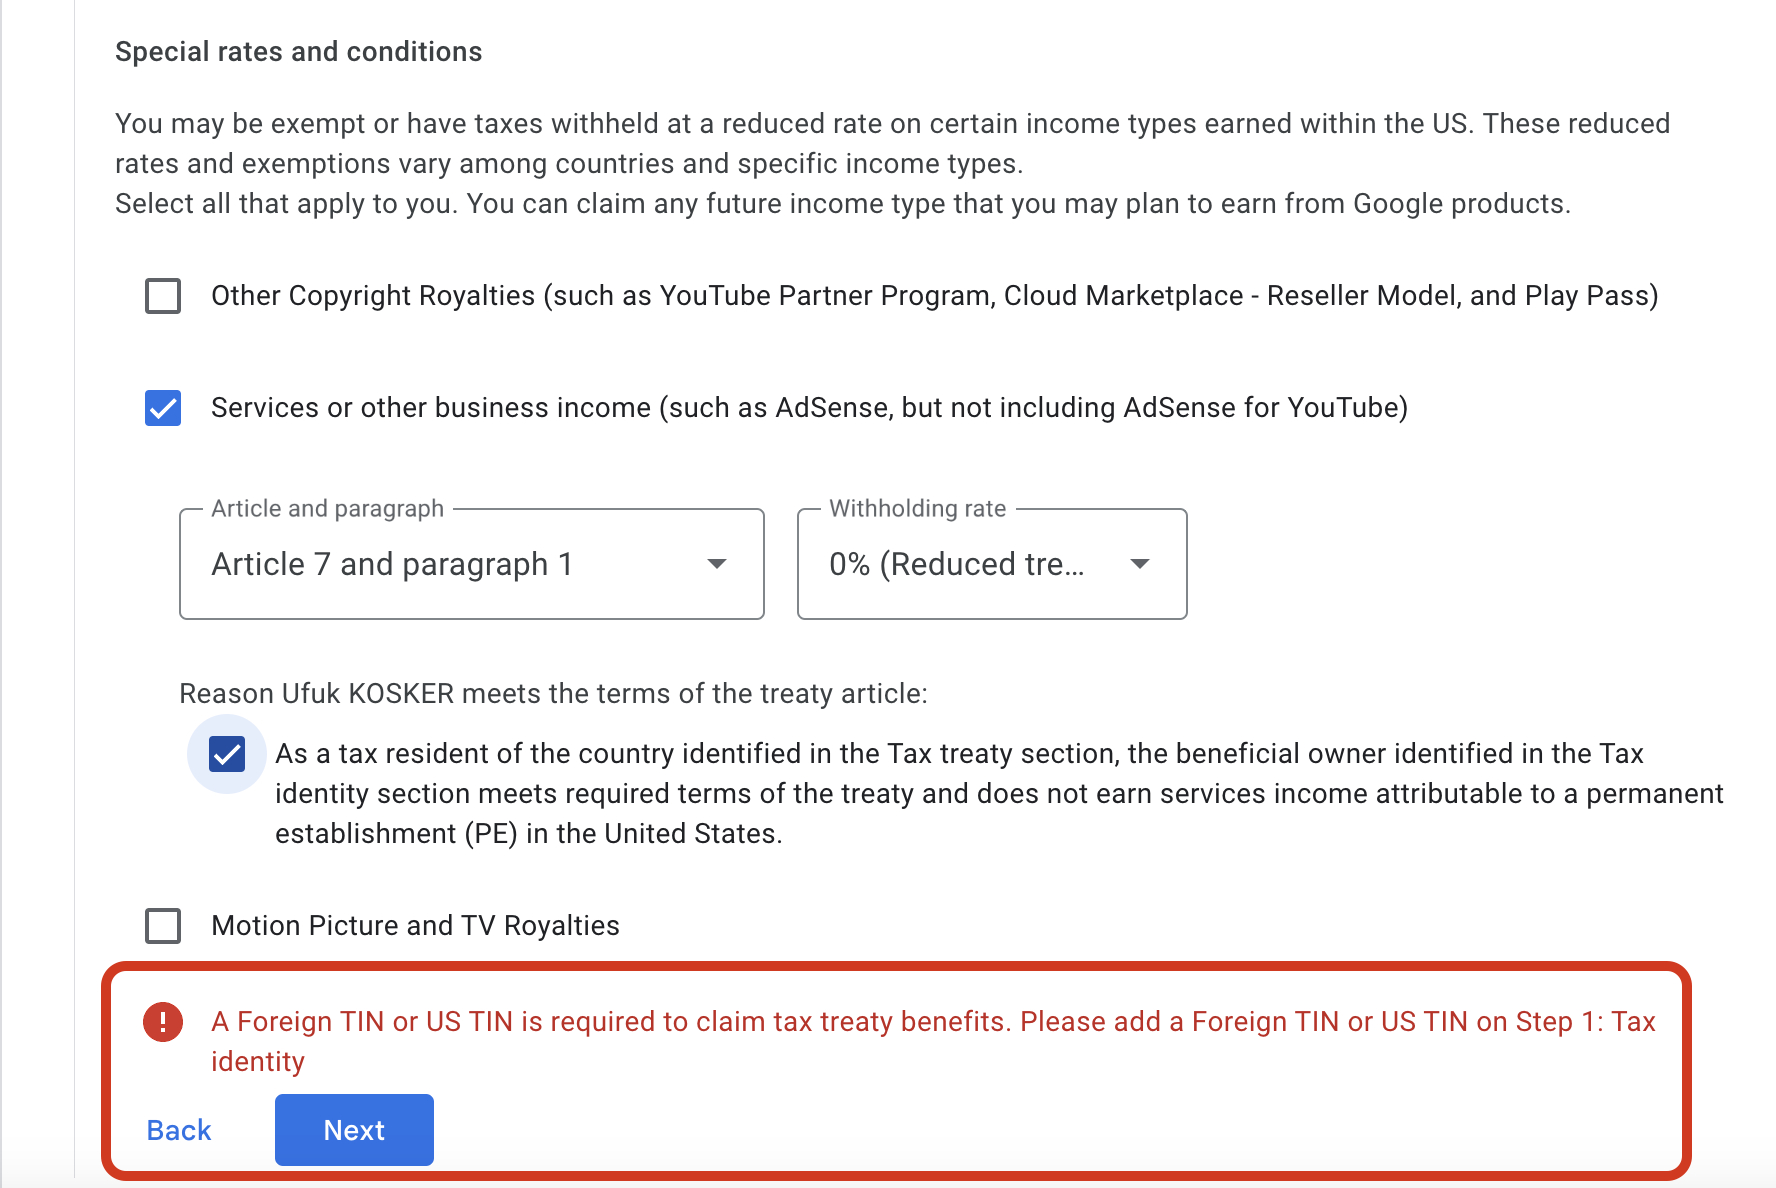Click the permanent establishment treaty statement text
Image resolution: width=1776 pixels, height=1188 pixels.
point(998,794)
